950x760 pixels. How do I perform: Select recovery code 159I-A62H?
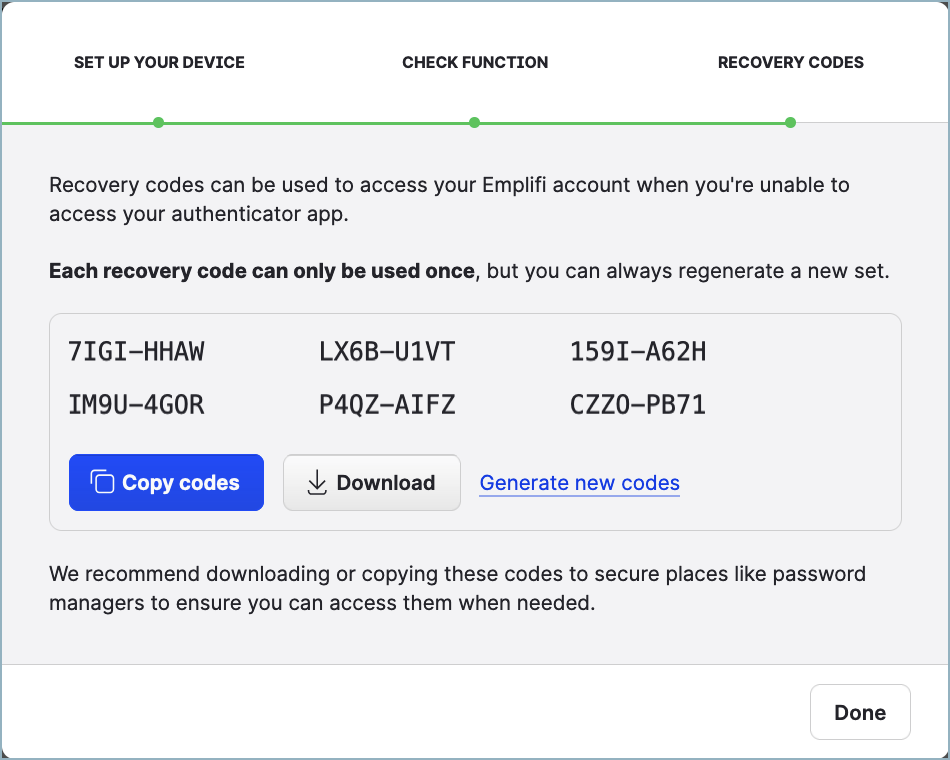pos(638,351)
